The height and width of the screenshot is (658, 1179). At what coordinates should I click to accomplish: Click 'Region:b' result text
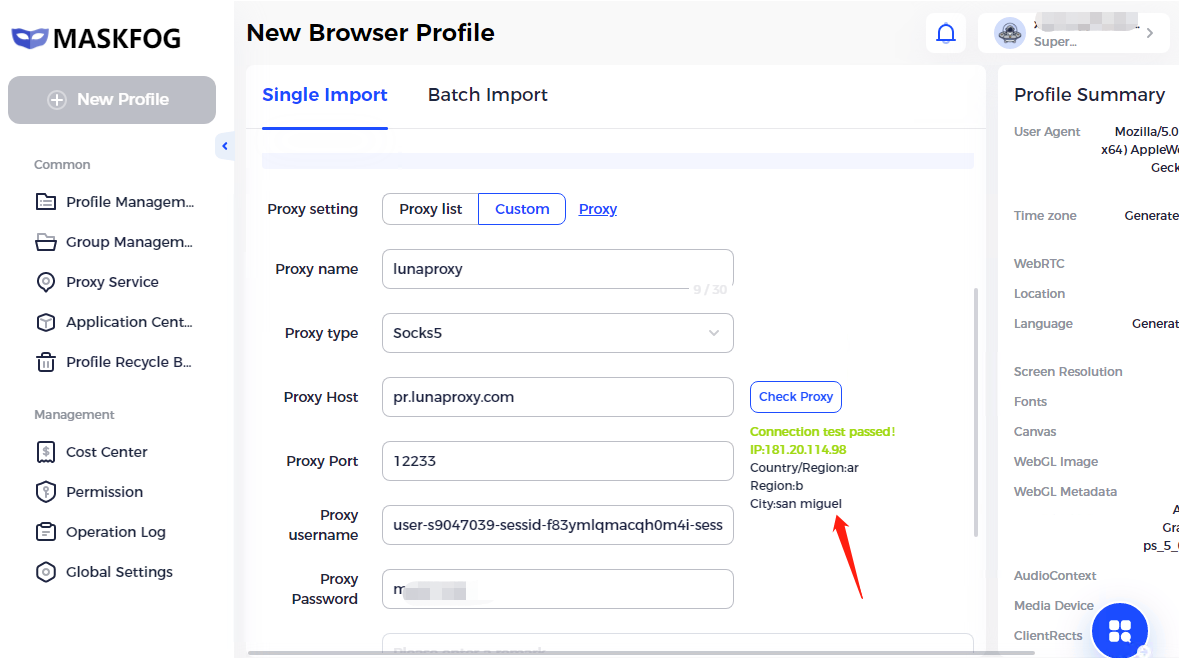776,486
